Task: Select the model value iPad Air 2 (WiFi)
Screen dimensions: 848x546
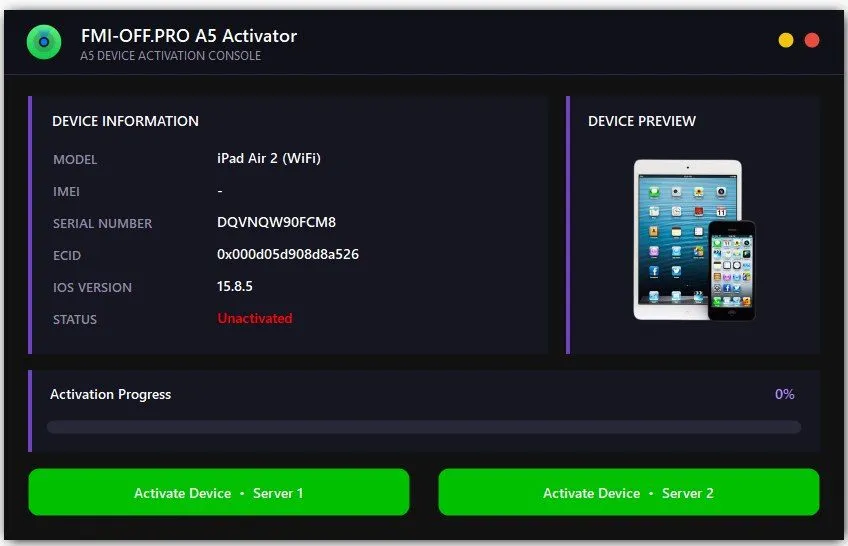Action: (269, 158)
